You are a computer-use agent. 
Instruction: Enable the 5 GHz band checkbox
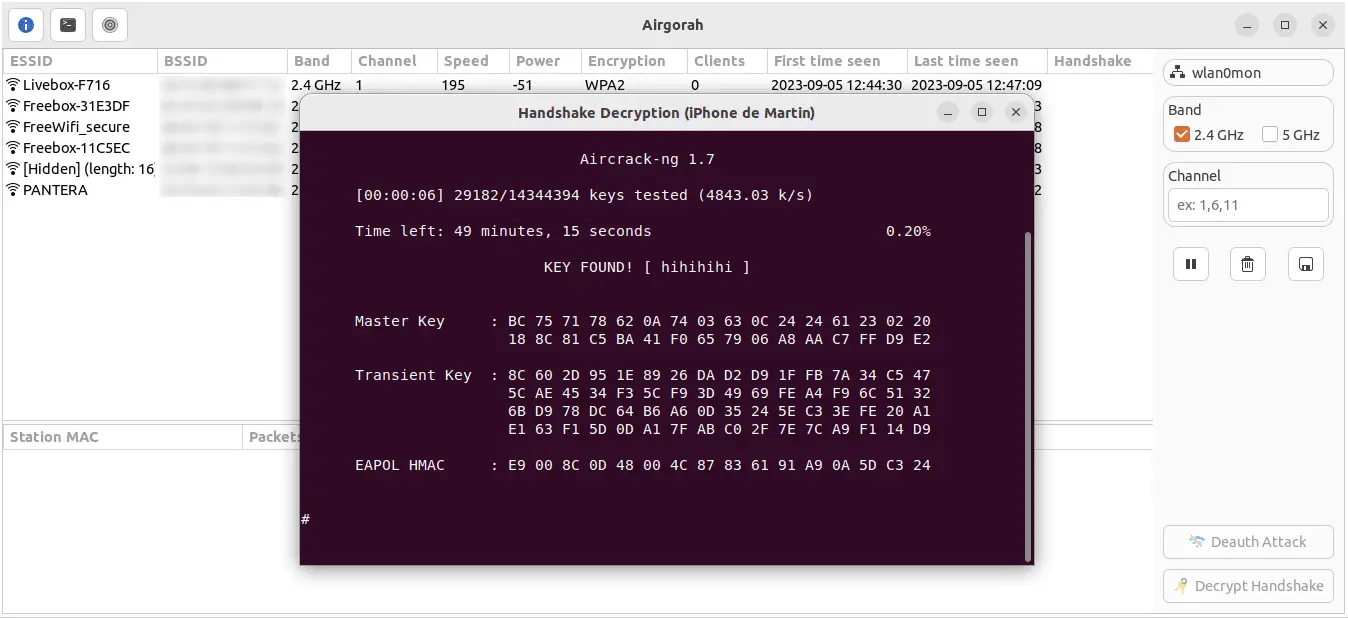coord(1270,134)
